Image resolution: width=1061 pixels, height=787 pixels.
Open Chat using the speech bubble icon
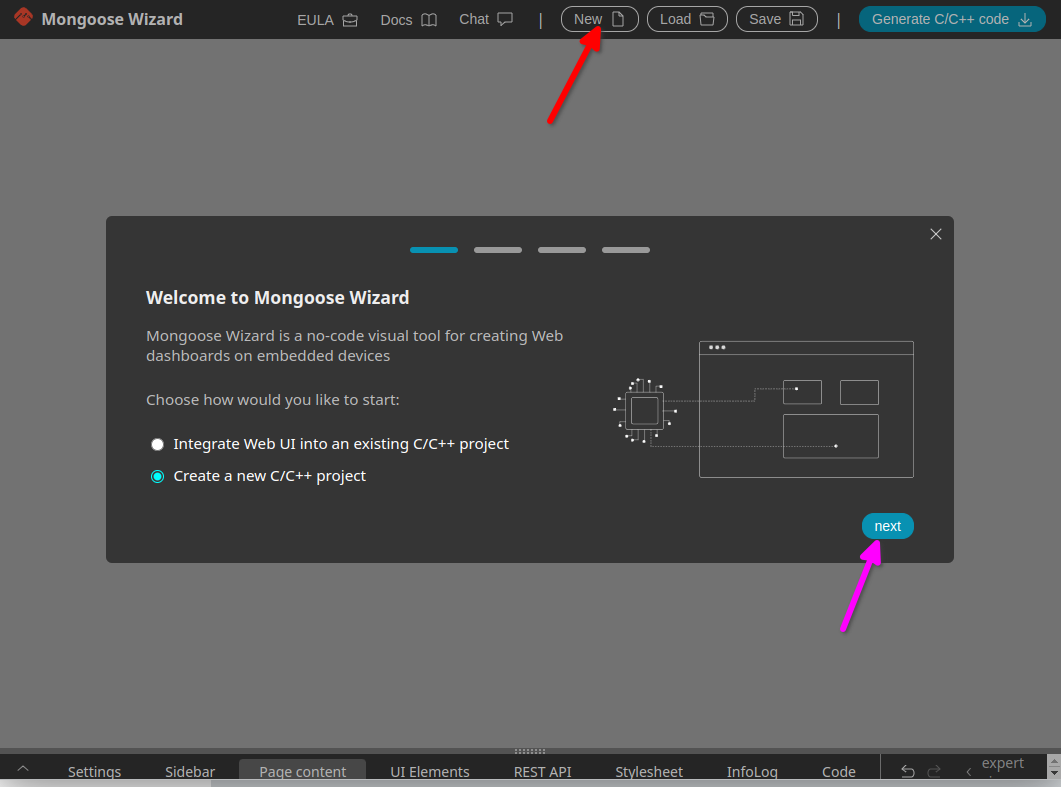click(505, 19)
